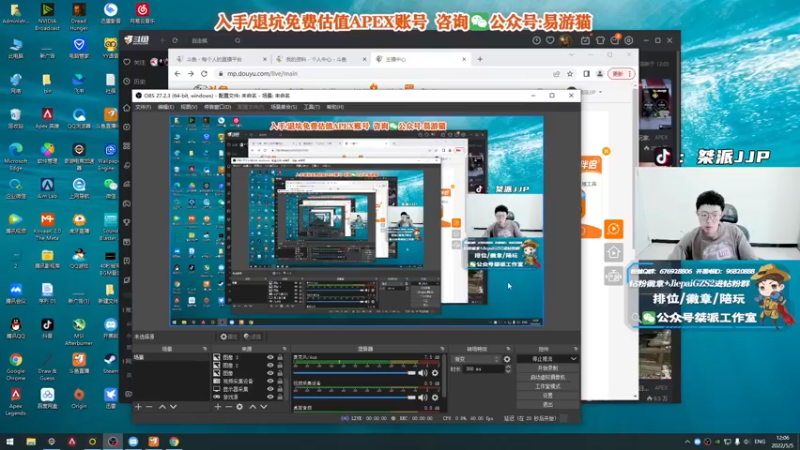800x450 pixels.
Task: Remove selected source with minus icon
Action: click(x=229, y=407)
